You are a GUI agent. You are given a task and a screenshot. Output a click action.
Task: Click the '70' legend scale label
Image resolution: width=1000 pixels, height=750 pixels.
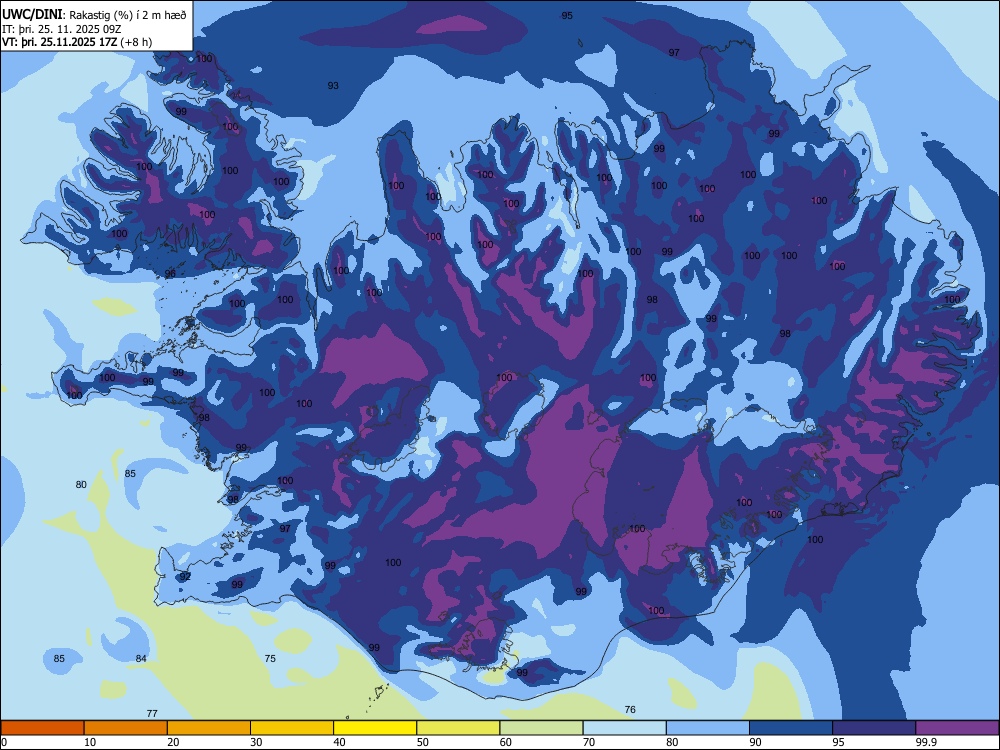589,742
